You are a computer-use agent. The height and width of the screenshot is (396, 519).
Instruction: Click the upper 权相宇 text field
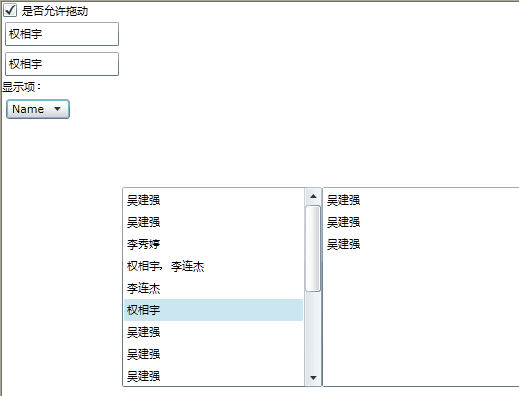tap(62, 34)
